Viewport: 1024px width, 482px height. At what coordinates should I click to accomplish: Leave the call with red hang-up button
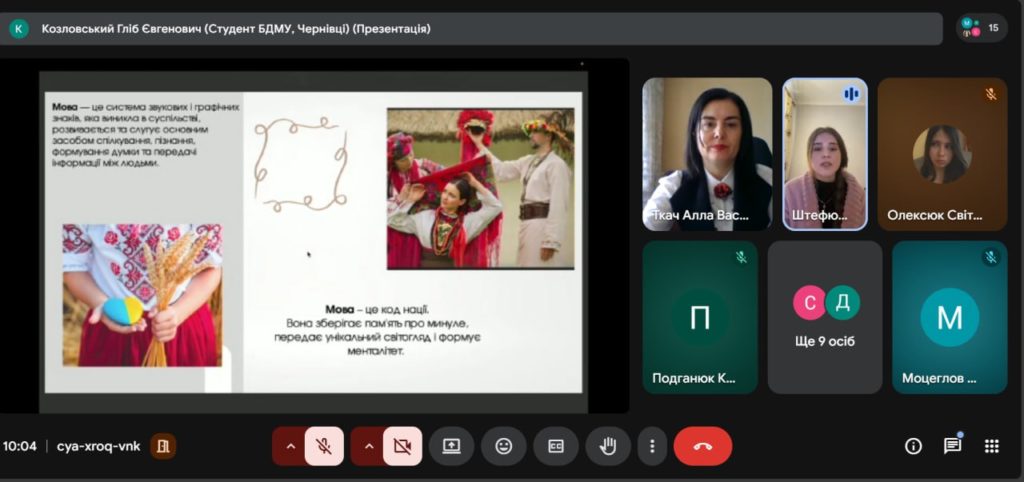[x=702, y=446]
